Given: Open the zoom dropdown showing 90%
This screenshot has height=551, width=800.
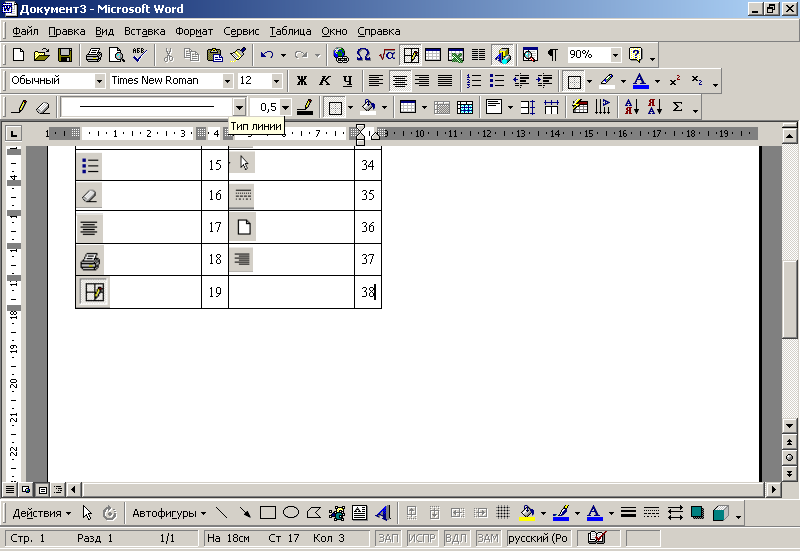Looking at the screenshot, I should [615, 55].
